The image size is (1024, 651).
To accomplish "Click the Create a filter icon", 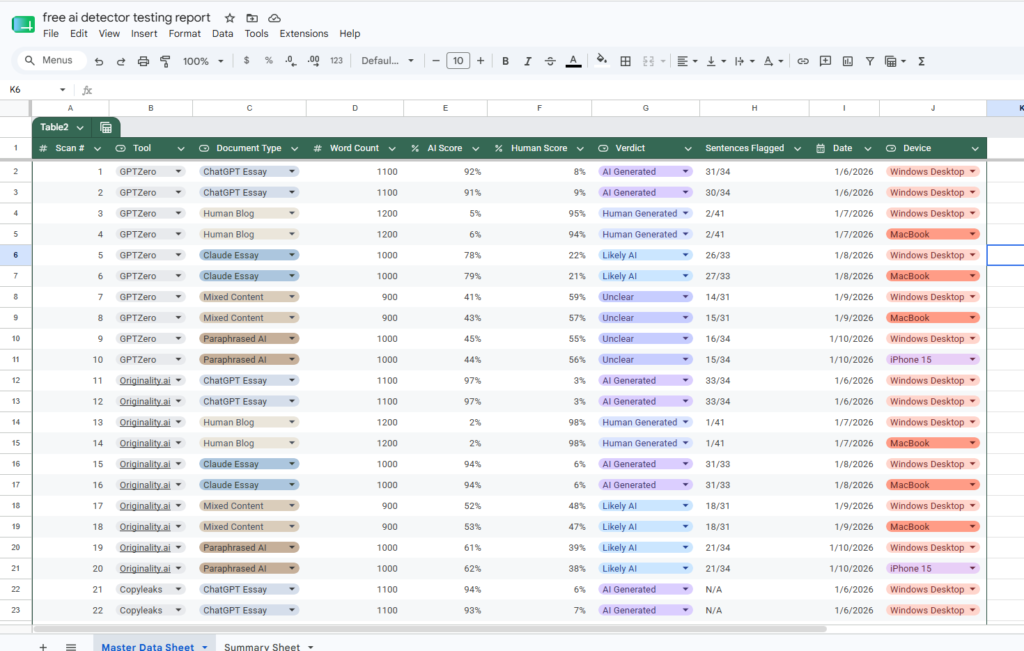I will click(870, 61).
